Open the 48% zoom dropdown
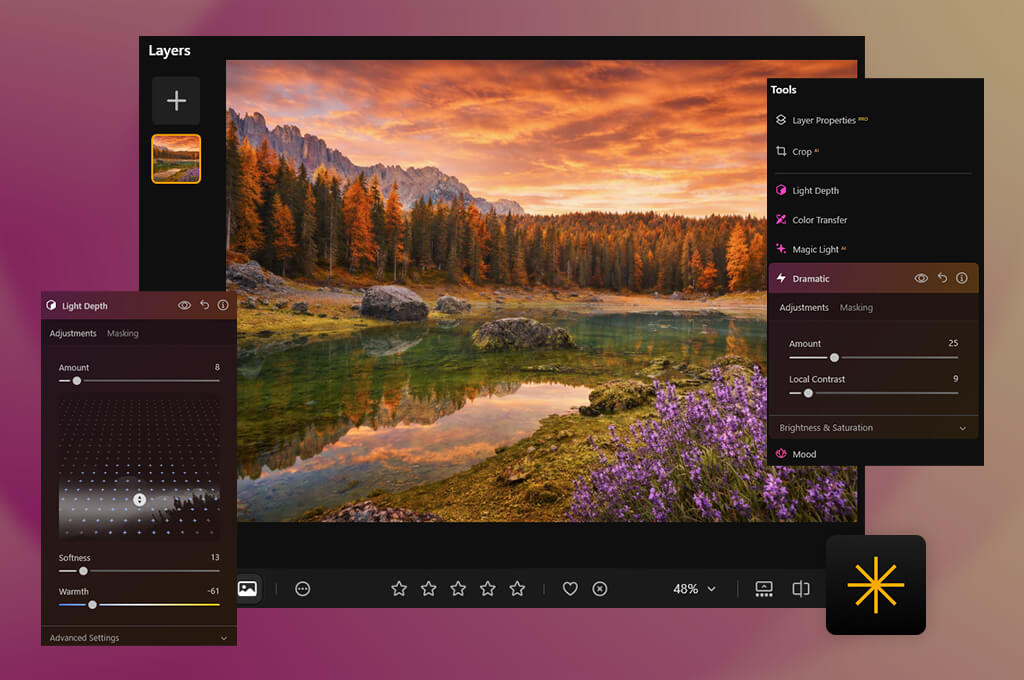Viewport: 1024px width, 680px height. coord(694,589)
